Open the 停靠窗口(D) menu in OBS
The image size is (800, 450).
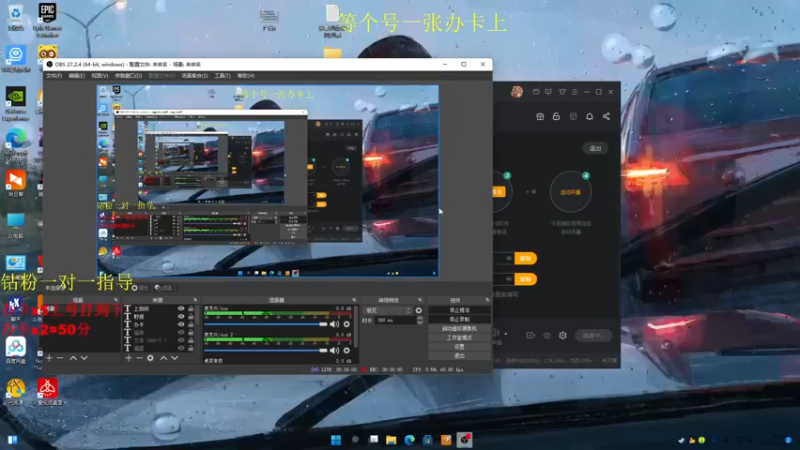click(x=128, y=76)
